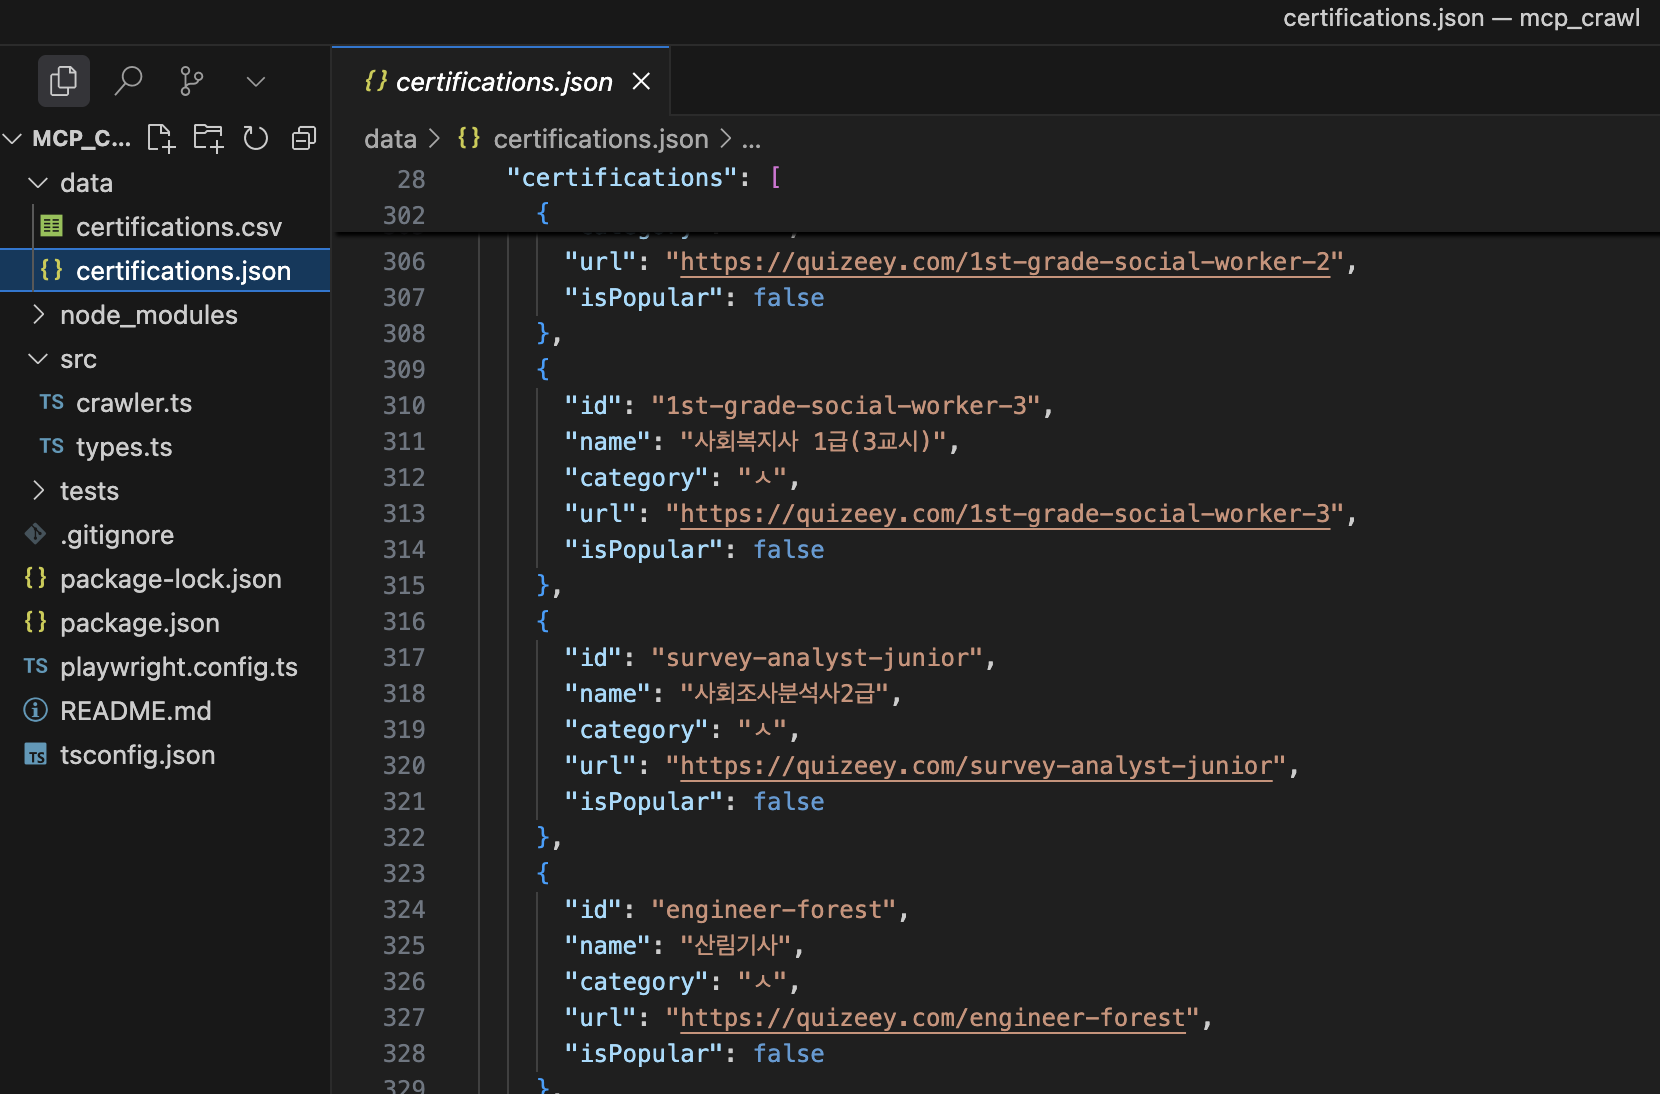
Task: Click the sticky scroll line 302 brace
Action: pos(543,214)
